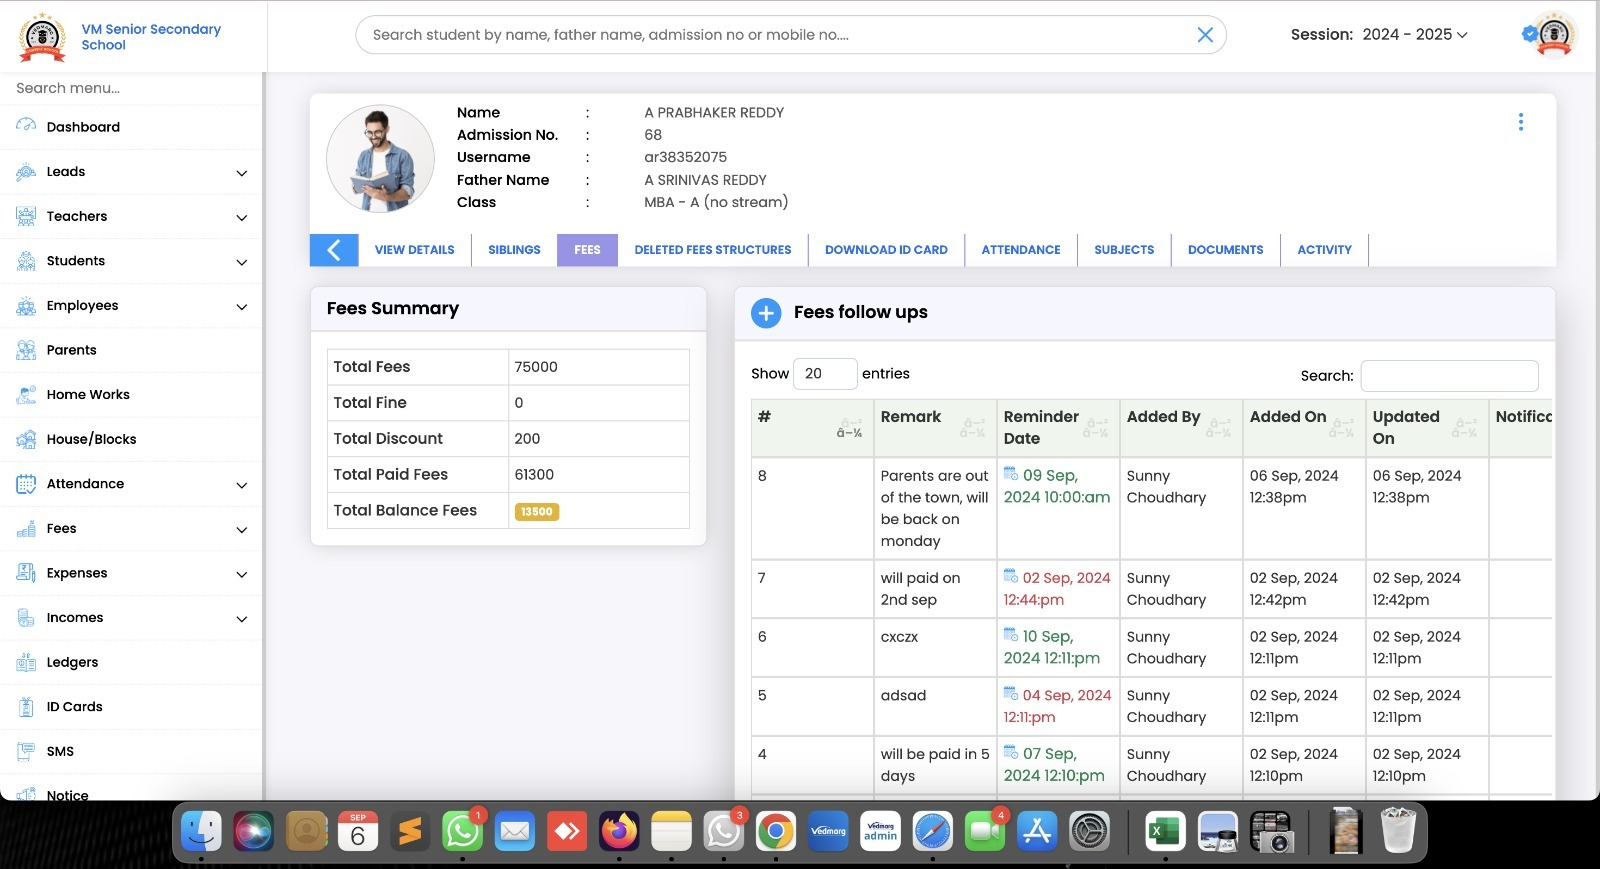Clear the student search with X icon

(x=1205, y=35)
